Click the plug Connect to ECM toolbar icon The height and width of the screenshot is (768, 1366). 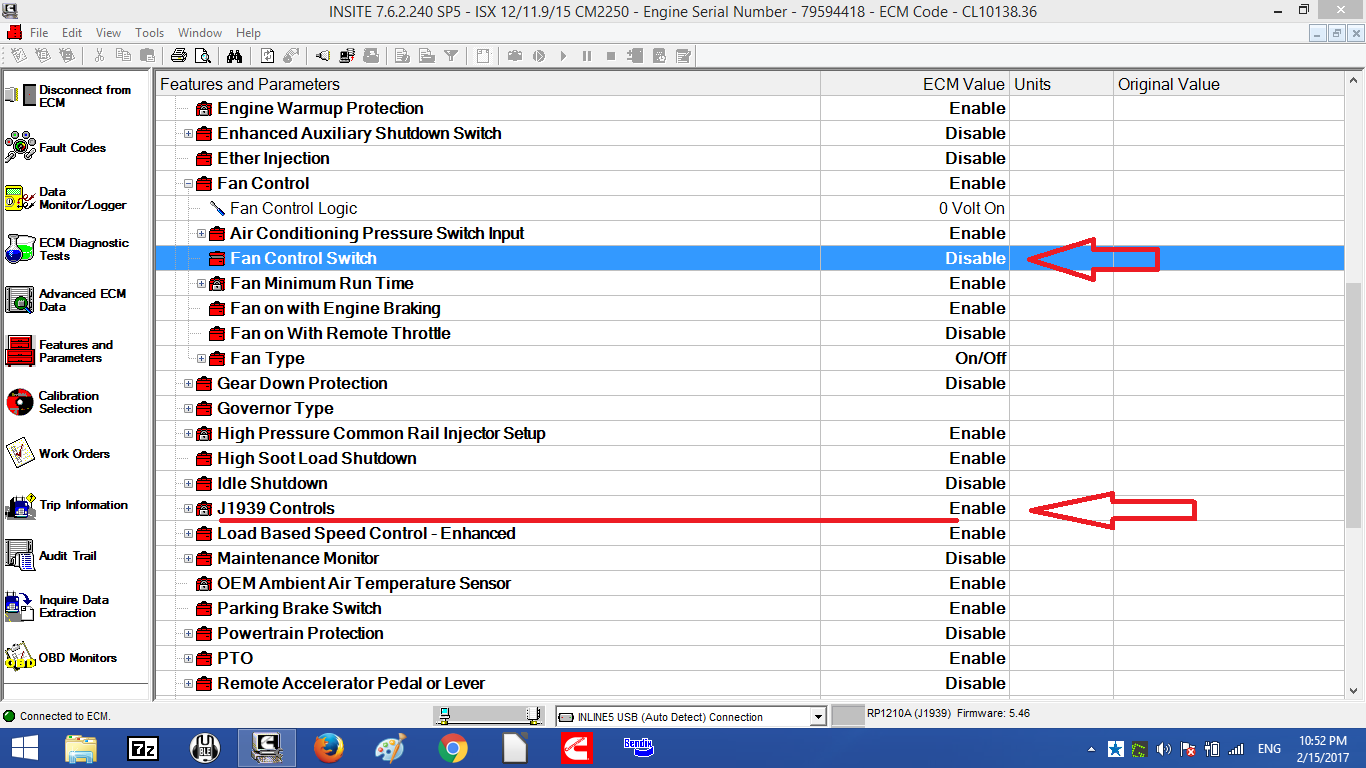323,56
